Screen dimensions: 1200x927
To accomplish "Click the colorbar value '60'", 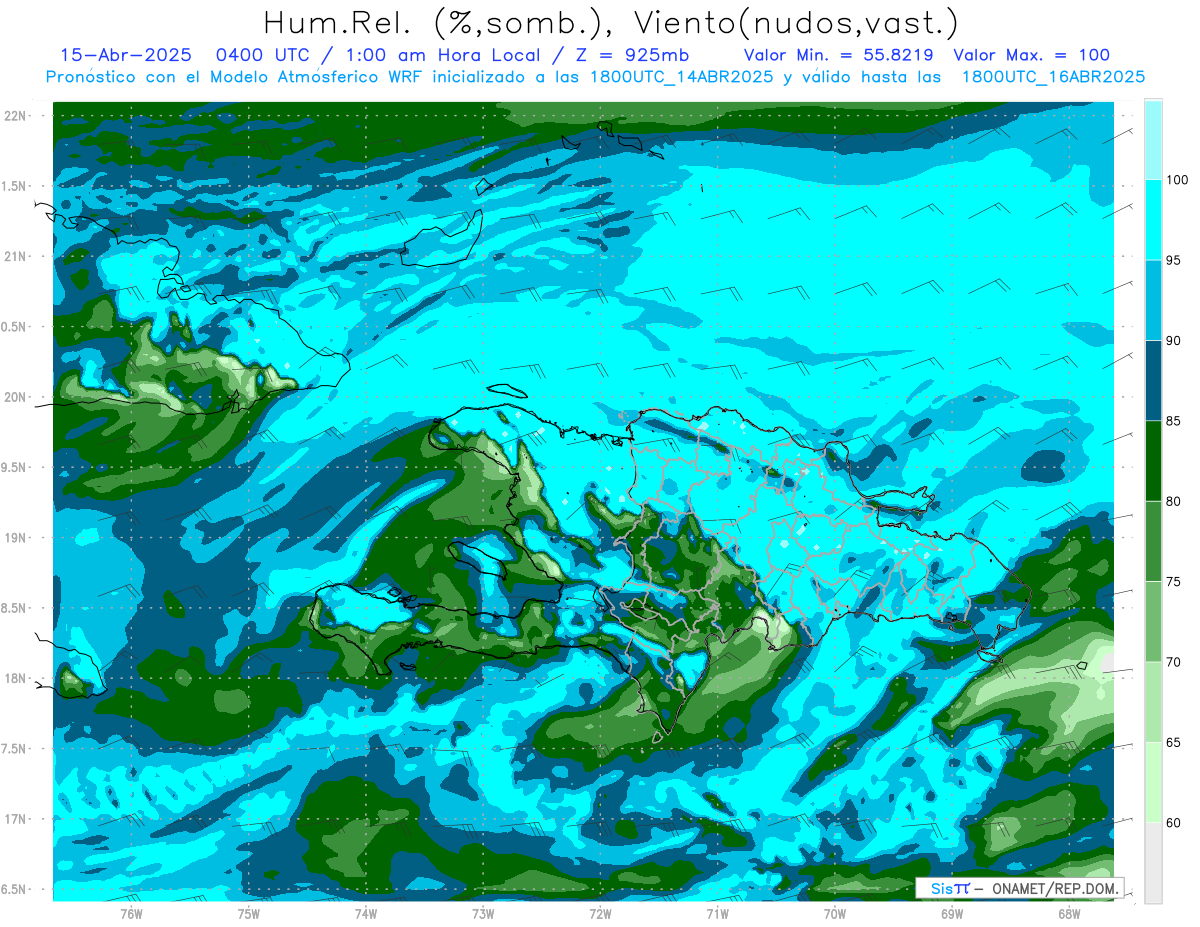I will tap(1174, 823).
